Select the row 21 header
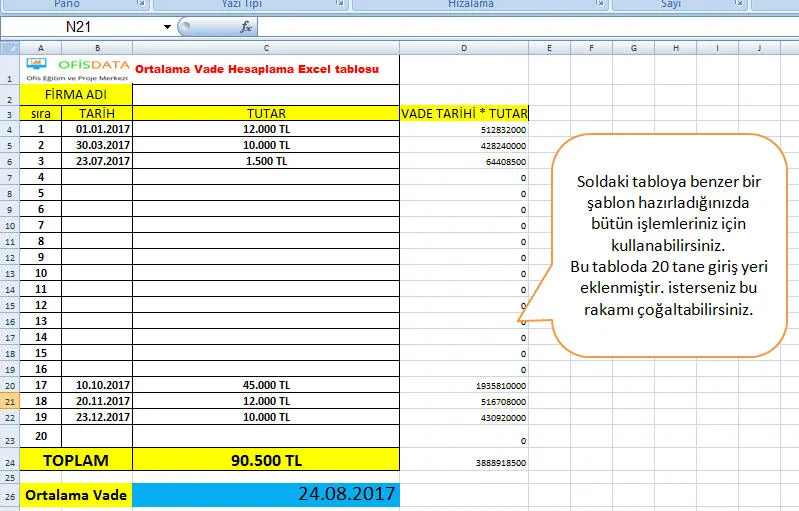Viewport: 799px width, 511px height. 10,401
